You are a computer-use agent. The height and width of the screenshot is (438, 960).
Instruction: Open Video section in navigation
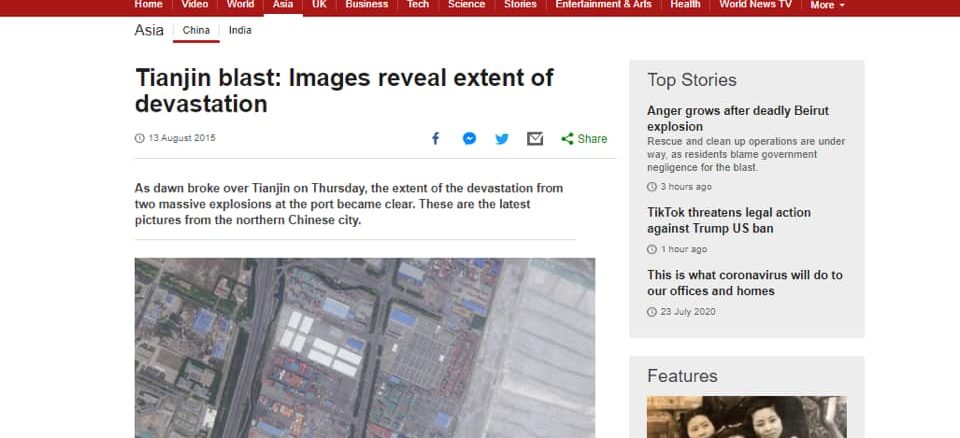click(194, 4)
